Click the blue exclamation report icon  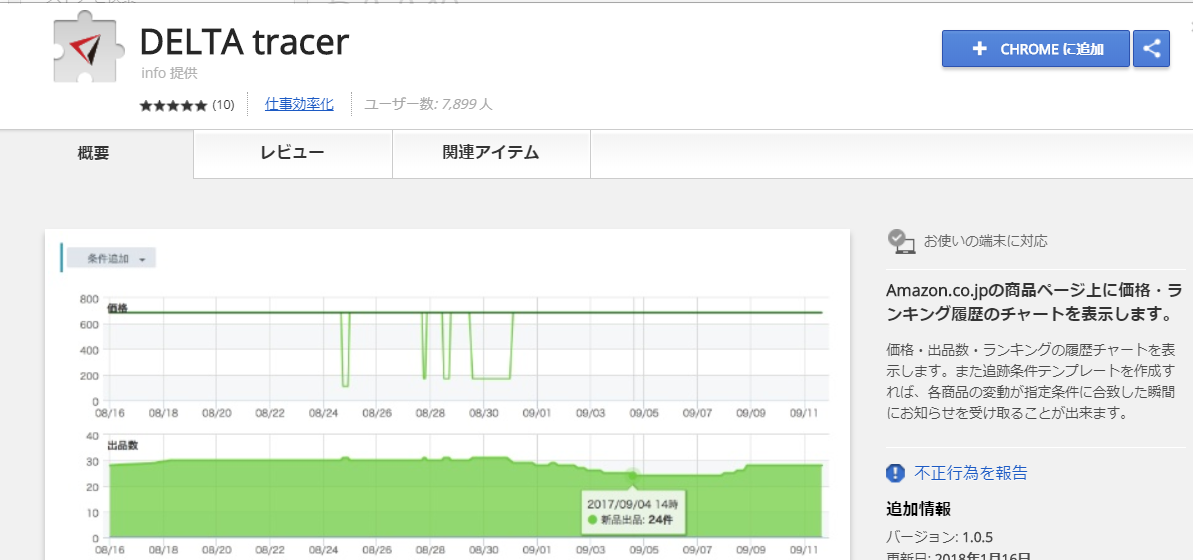896,472
